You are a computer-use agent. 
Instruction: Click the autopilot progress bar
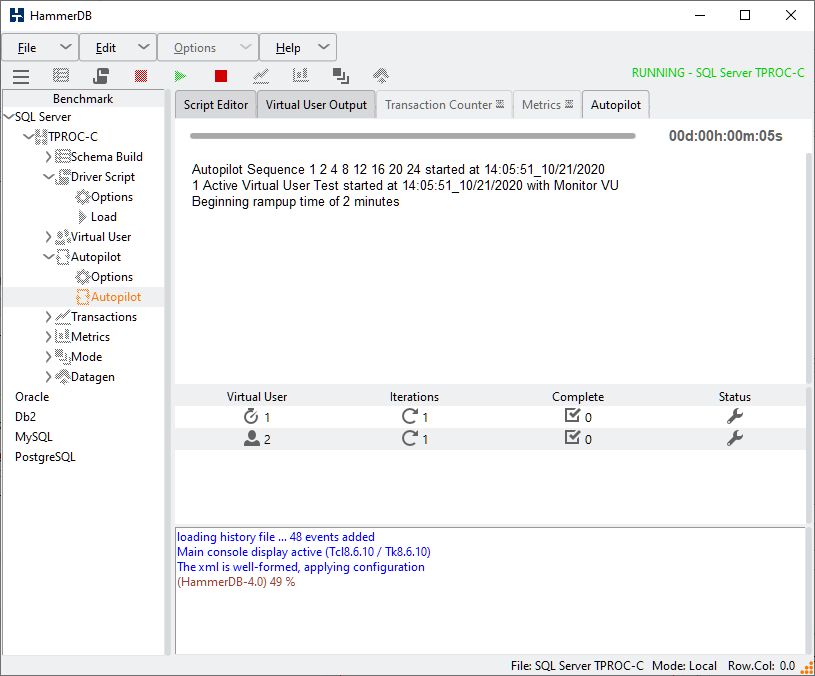pyautogui.click(x=413, y=136)
